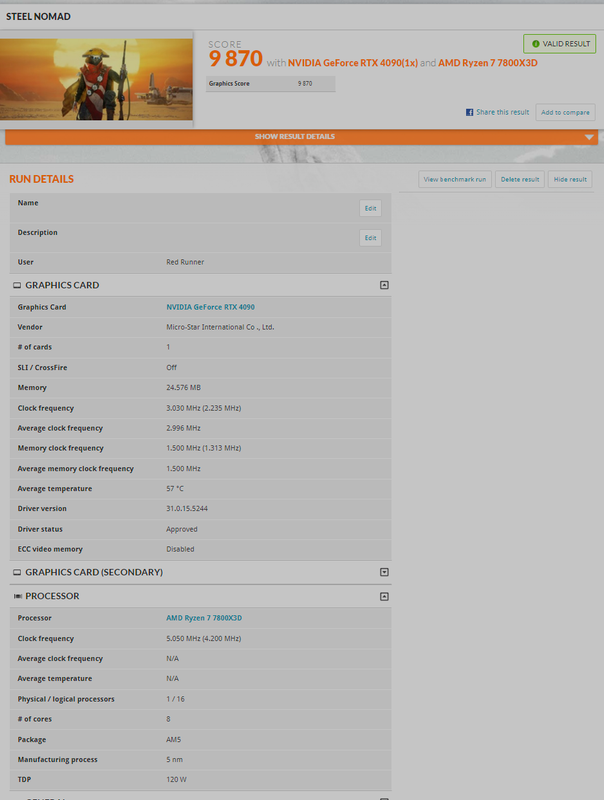Image resolution: width=604 pixels, height=800 pixels.
Task: Open Share this result link
Action: pyautogui.click(x=502, y=112)
